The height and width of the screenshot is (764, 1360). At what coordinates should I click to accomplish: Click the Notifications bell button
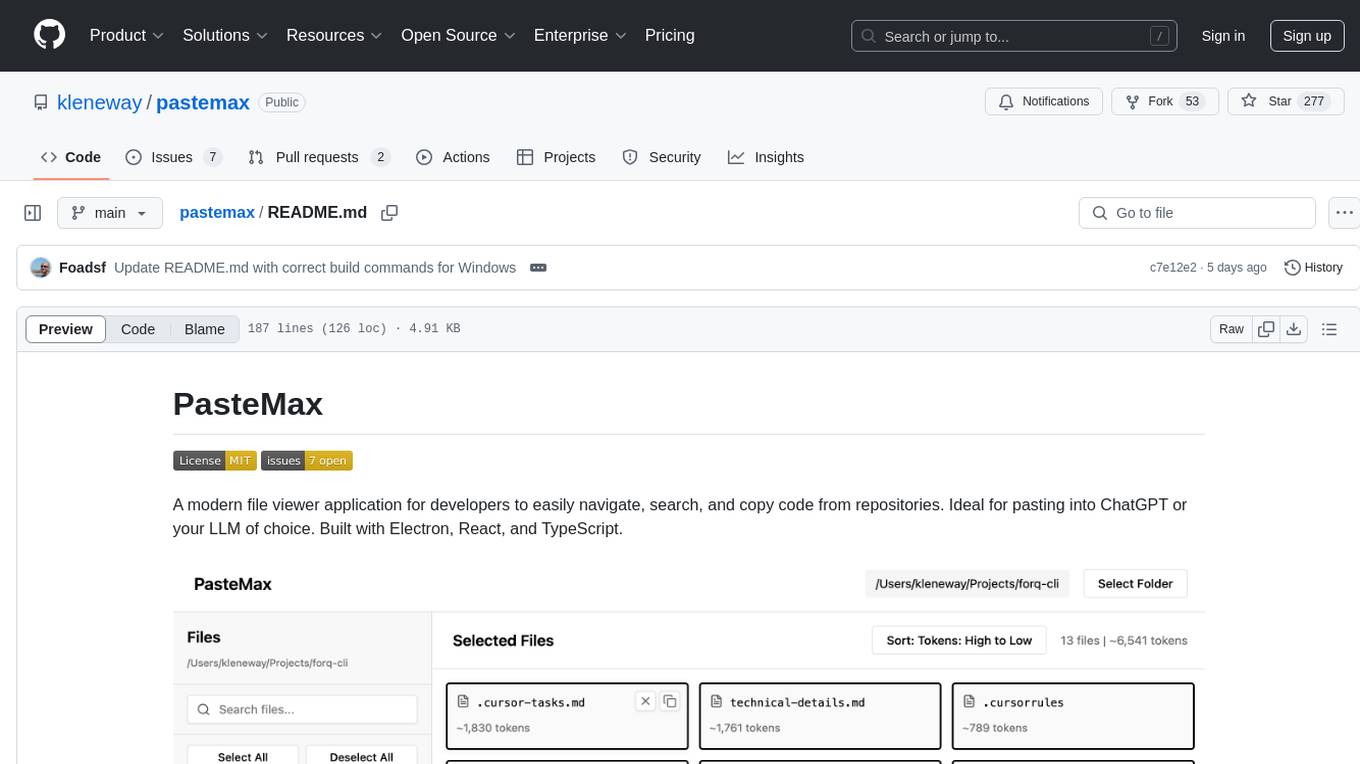(x=1044, y=102)
